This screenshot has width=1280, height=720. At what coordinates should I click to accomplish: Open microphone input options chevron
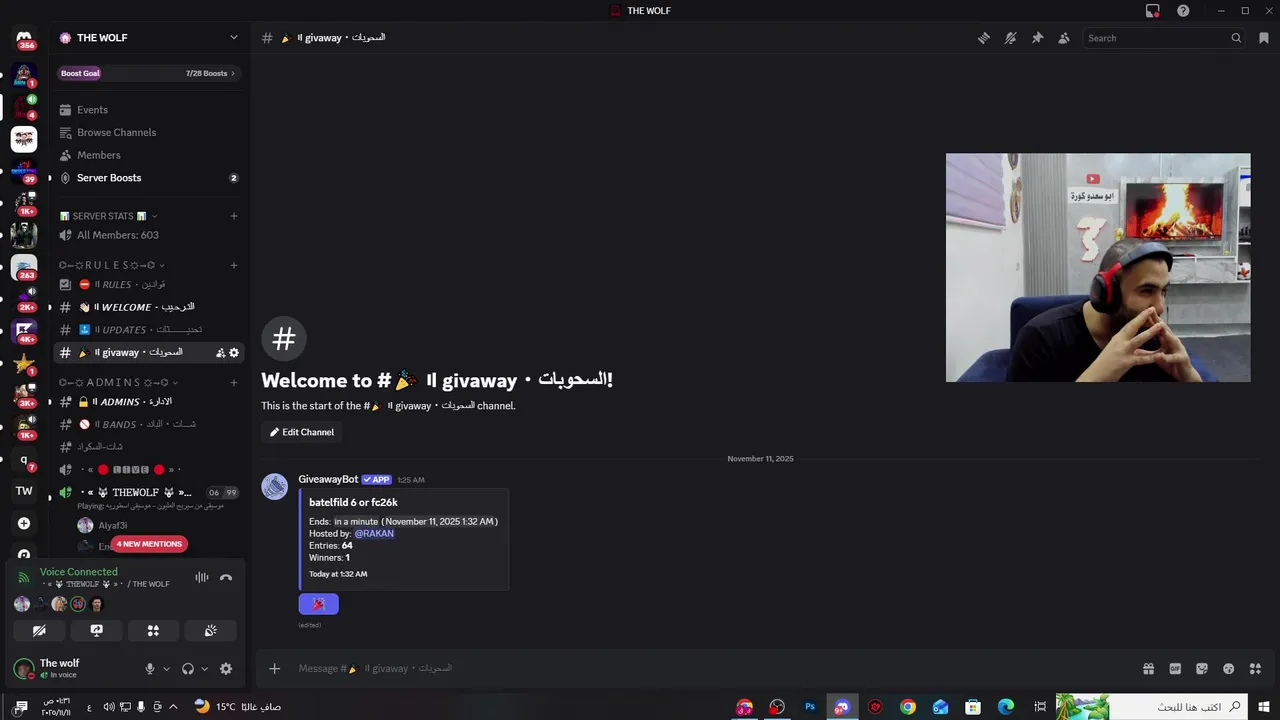click(x=166, y=669)
